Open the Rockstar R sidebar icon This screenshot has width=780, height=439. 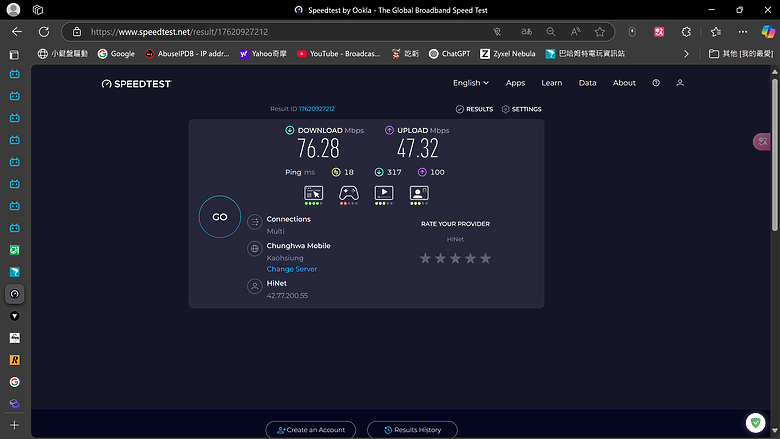(x=14, y=360)
